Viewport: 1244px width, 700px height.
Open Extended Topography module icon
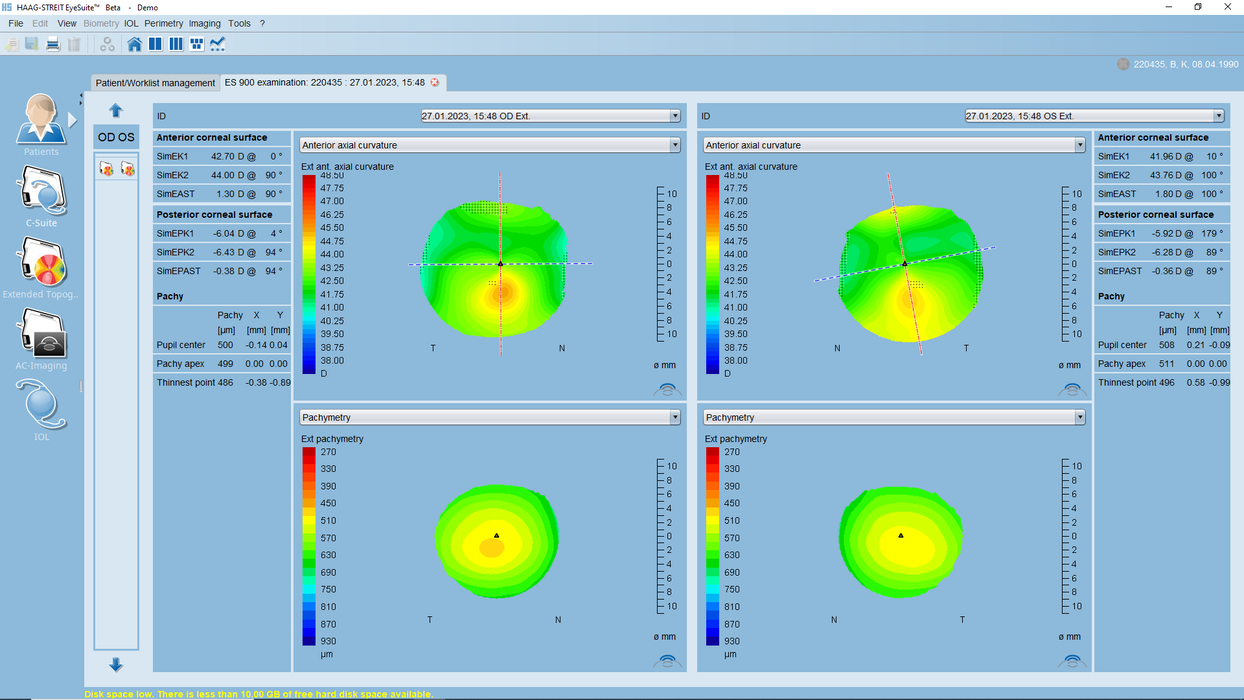pyautogui.click(x=41, y=266)
